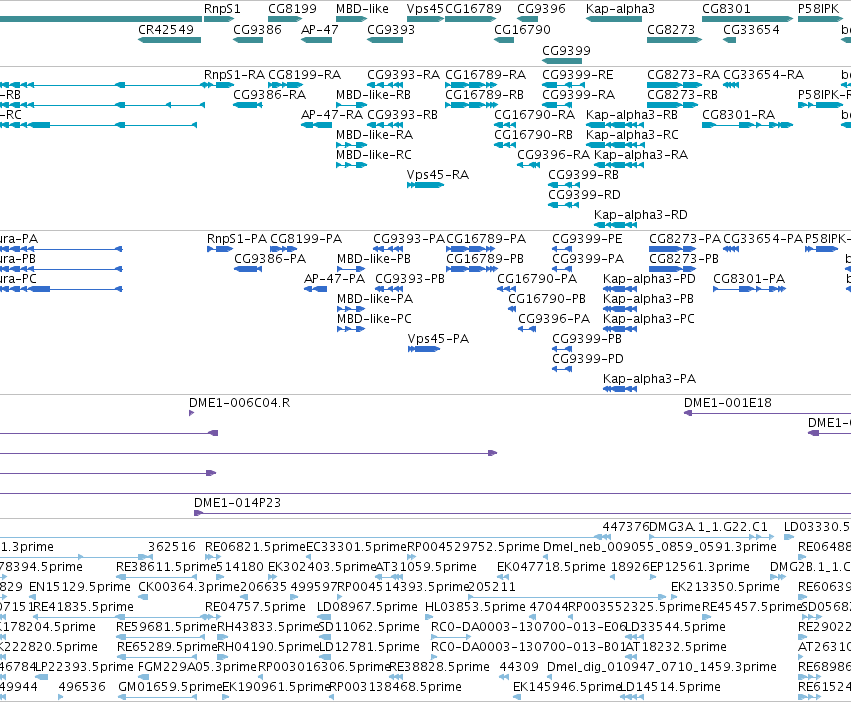Click transcript CG9396-RA
Viewport: 851px width, 702px height.
point(528,165)
